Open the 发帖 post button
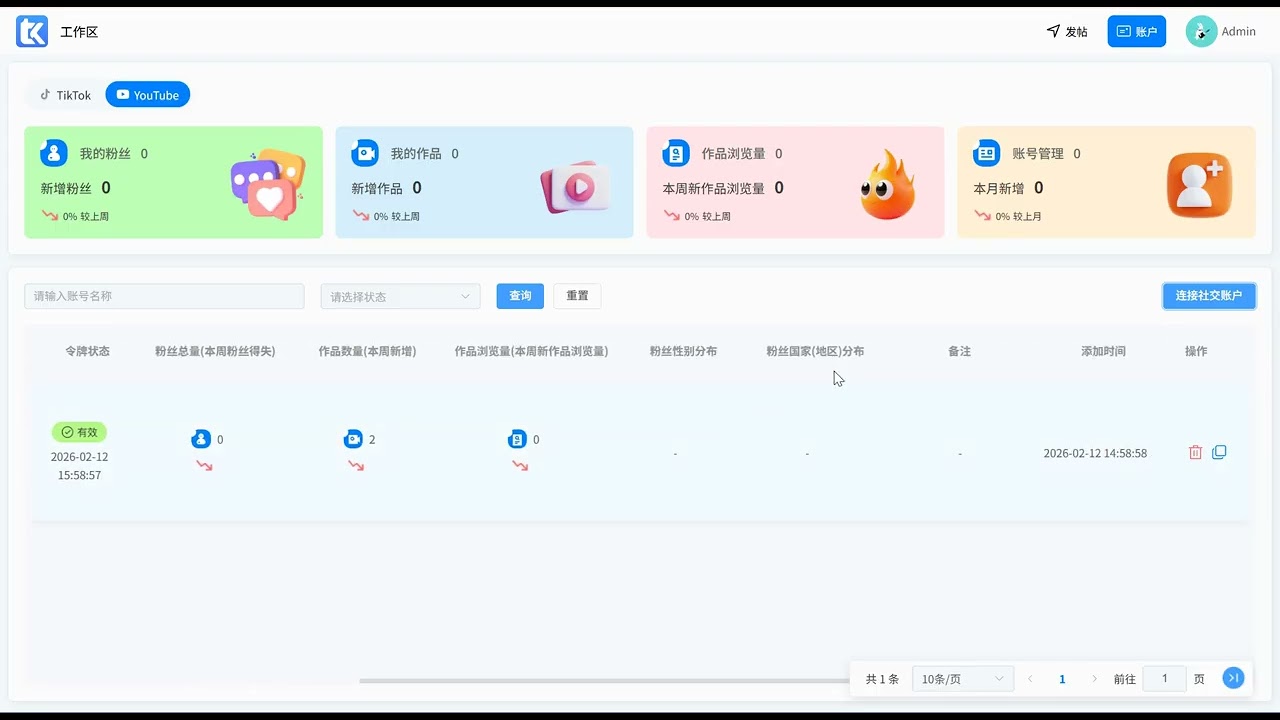The height and width of the screenshot is (720, 1280). tap(1067, 31)
